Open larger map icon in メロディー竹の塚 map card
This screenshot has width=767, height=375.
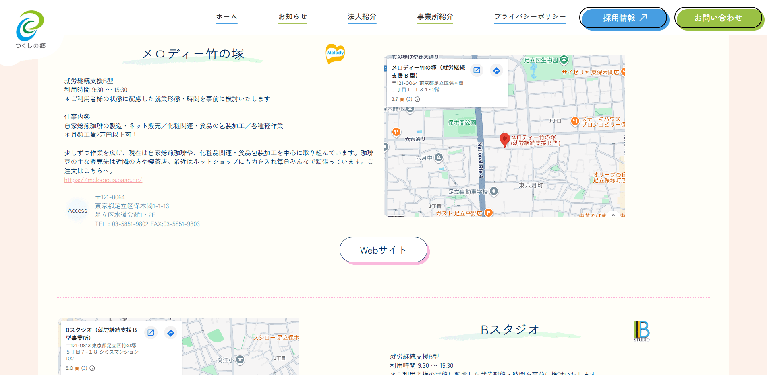pyautogui.click(x=476, y=70)
